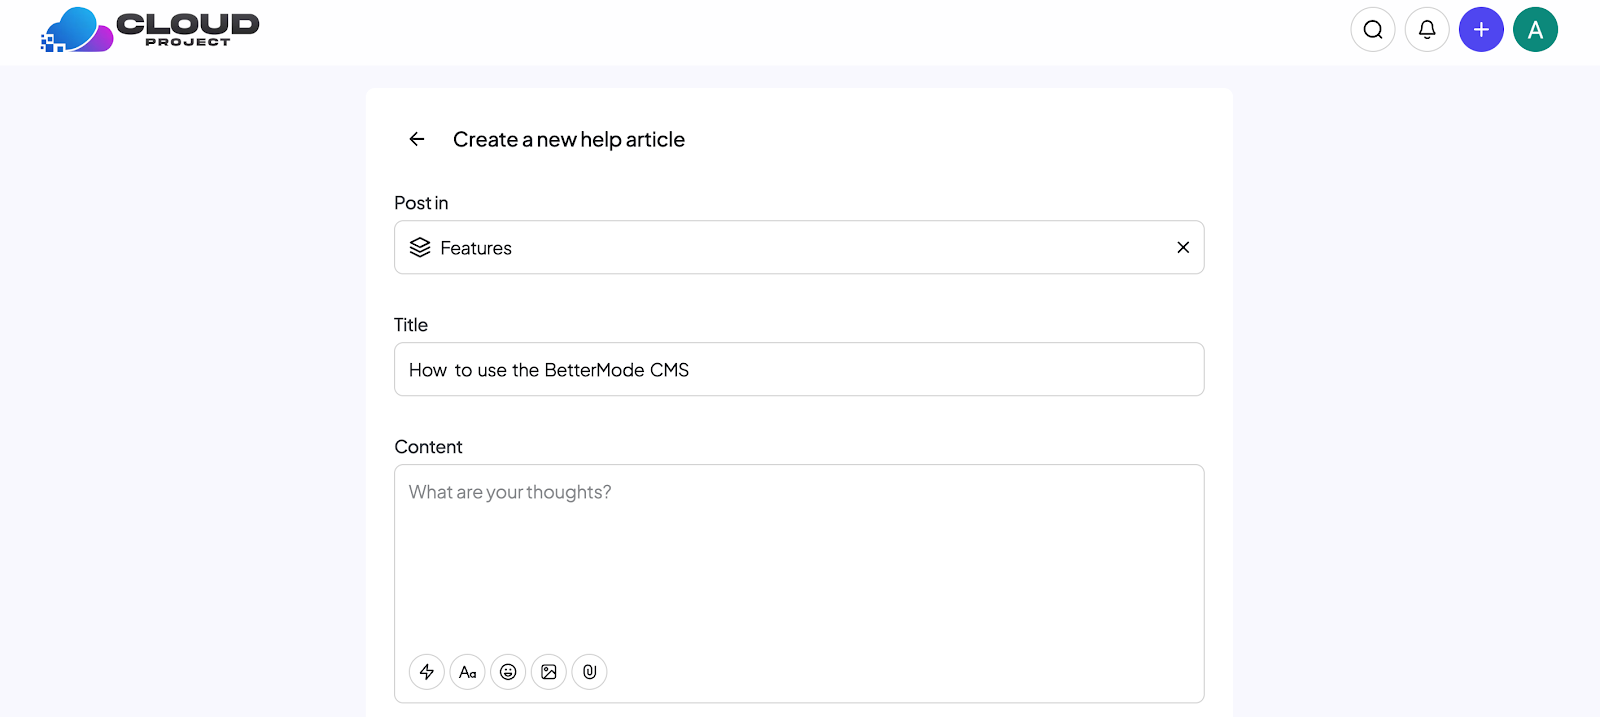Click the Content field label
The image size is (1600, 717).
click(428, 447)
